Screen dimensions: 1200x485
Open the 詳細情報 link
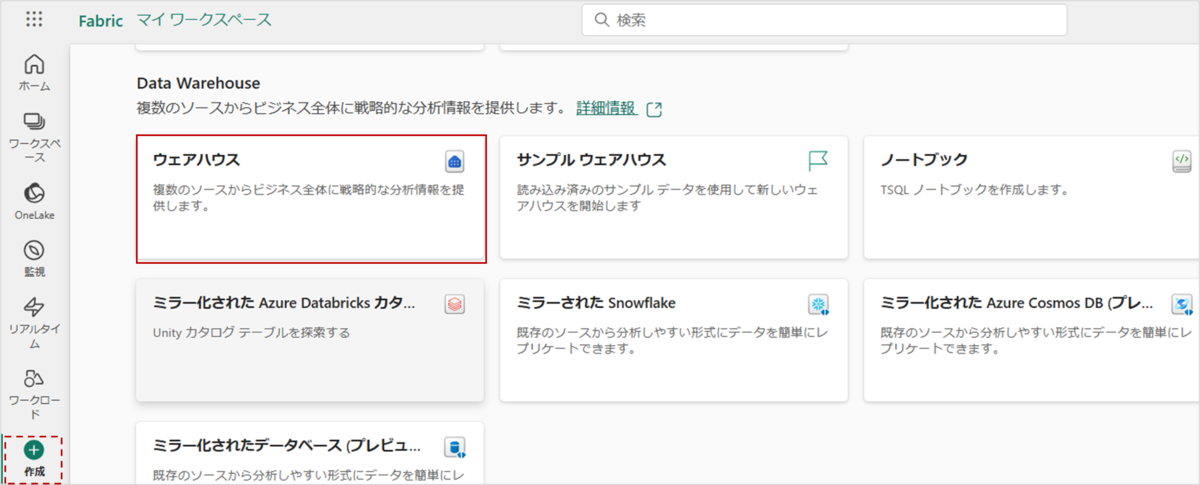(606, 108)
